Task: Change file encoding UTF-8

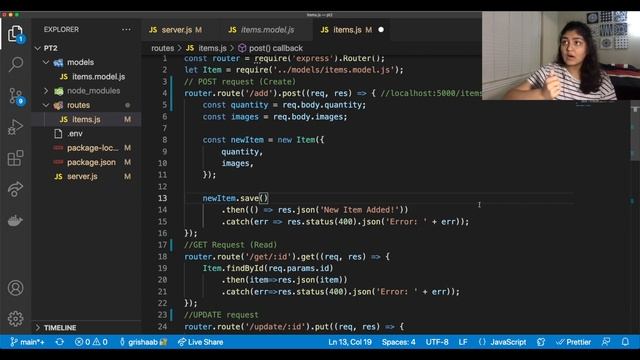Action: pos(437,342)
